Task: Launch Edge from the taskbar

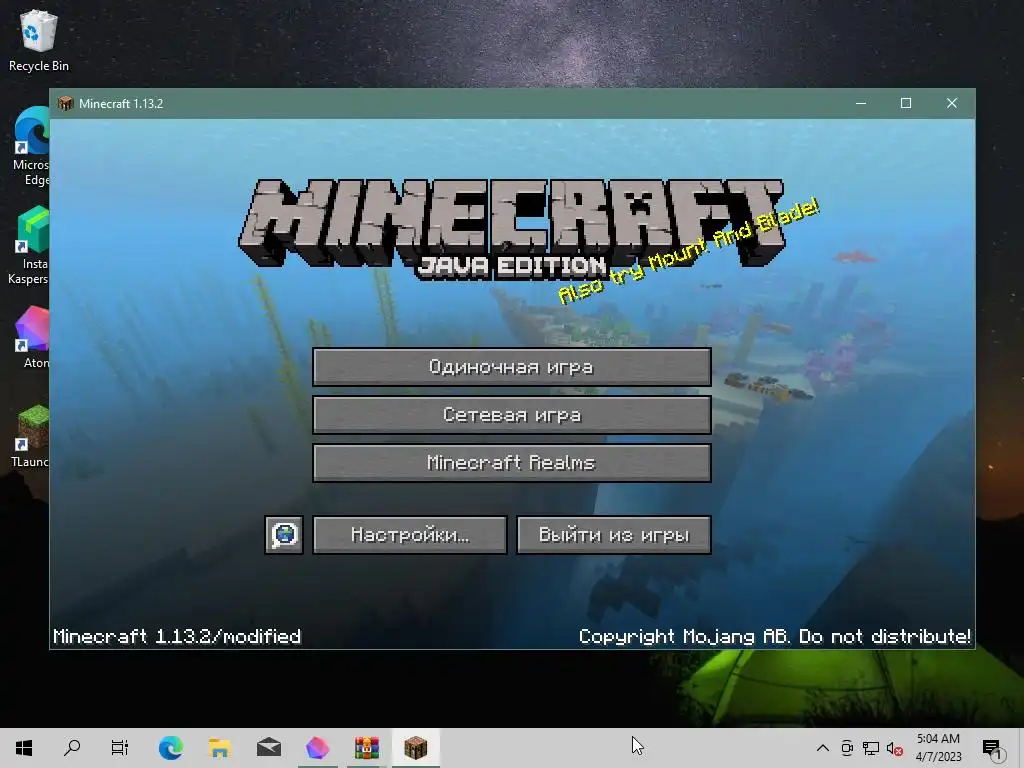Action: pyautogui.click(x=170, y=748)
